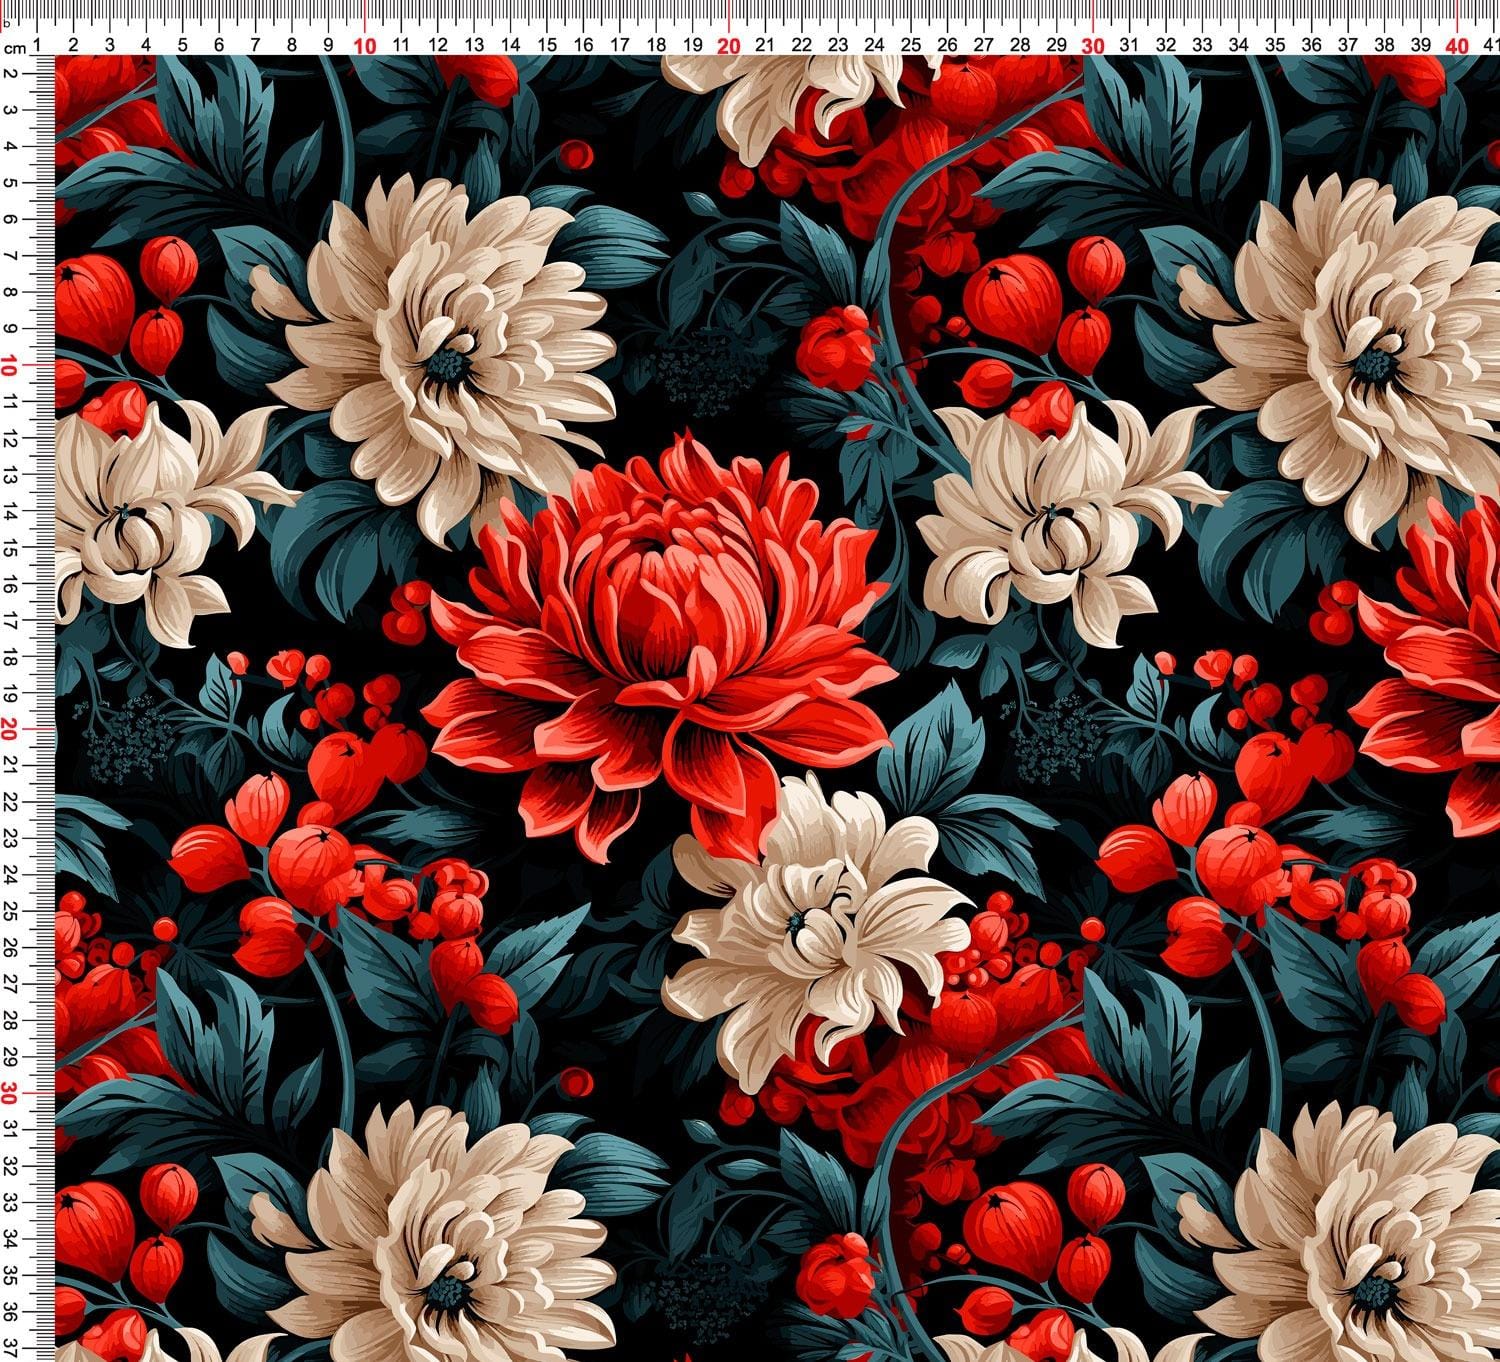Viewport: 1500px width, 1362px height.
Task: Click the red 30 mark on the vertical ruler
Action: [9, 1094]
